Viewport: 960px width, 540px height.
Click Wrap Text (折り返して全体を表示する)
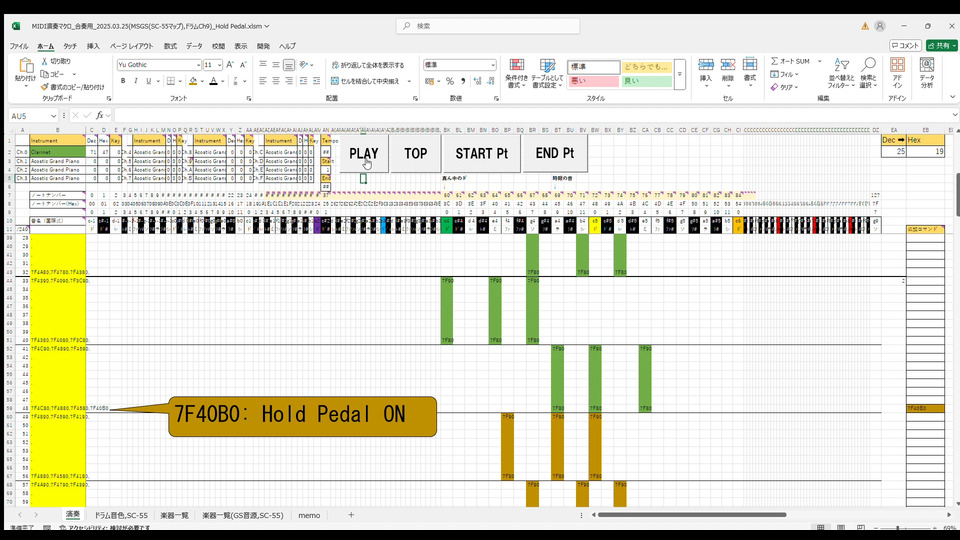368,65
